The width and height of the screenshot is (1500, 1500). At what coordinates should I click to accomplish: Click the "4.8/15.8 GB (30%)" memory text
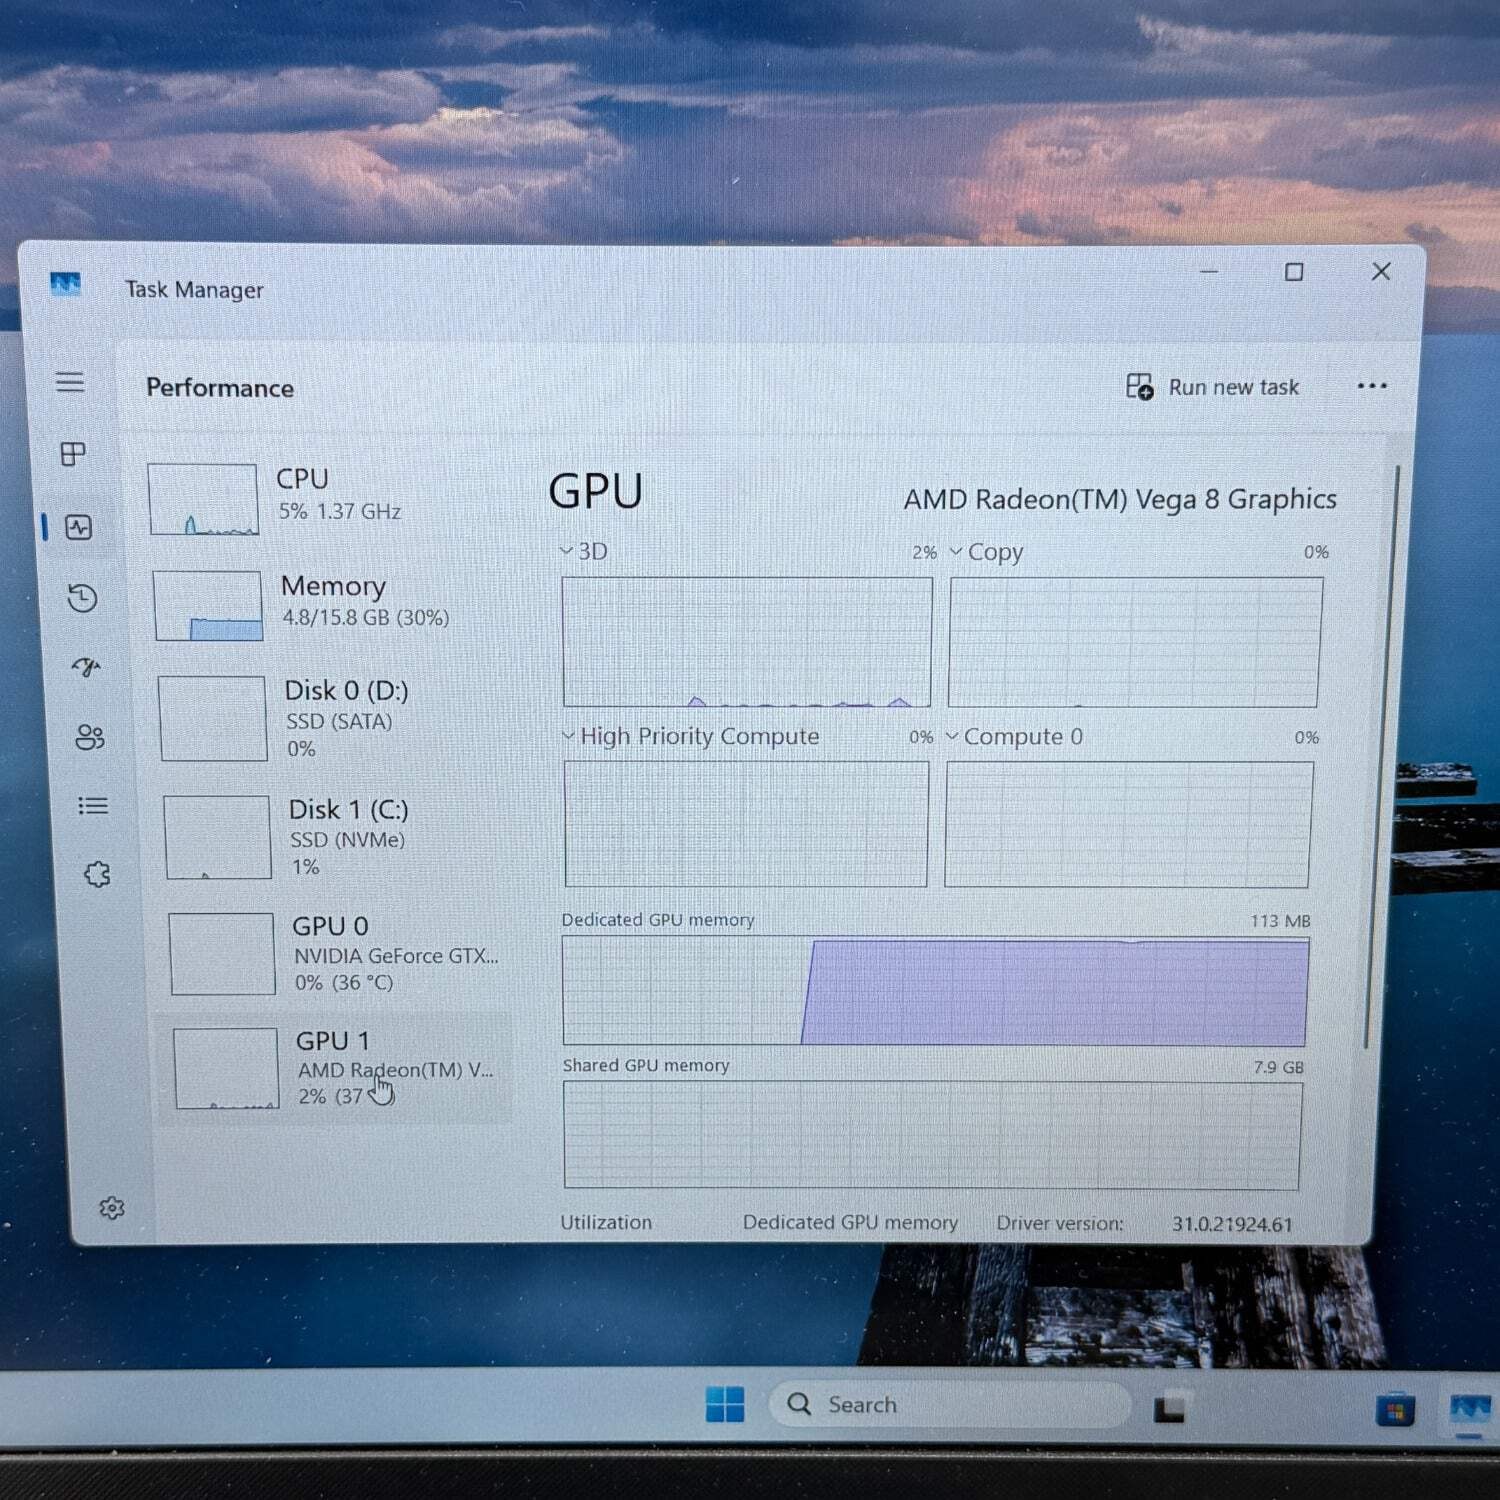(x=366, y=617)
